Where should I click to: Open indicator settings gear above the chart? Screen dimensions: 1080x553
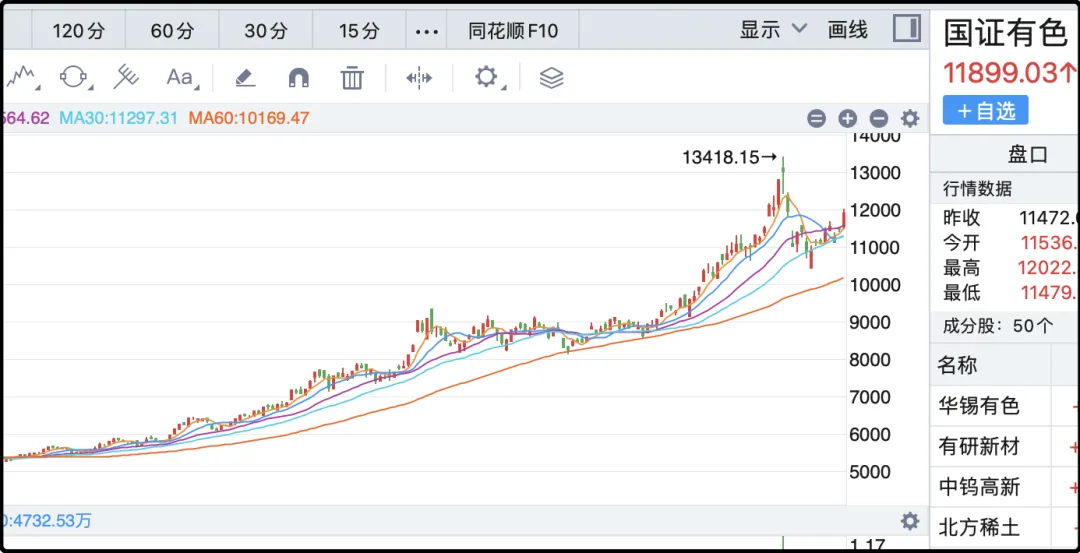pyautogui.click(x=909, y=118)
